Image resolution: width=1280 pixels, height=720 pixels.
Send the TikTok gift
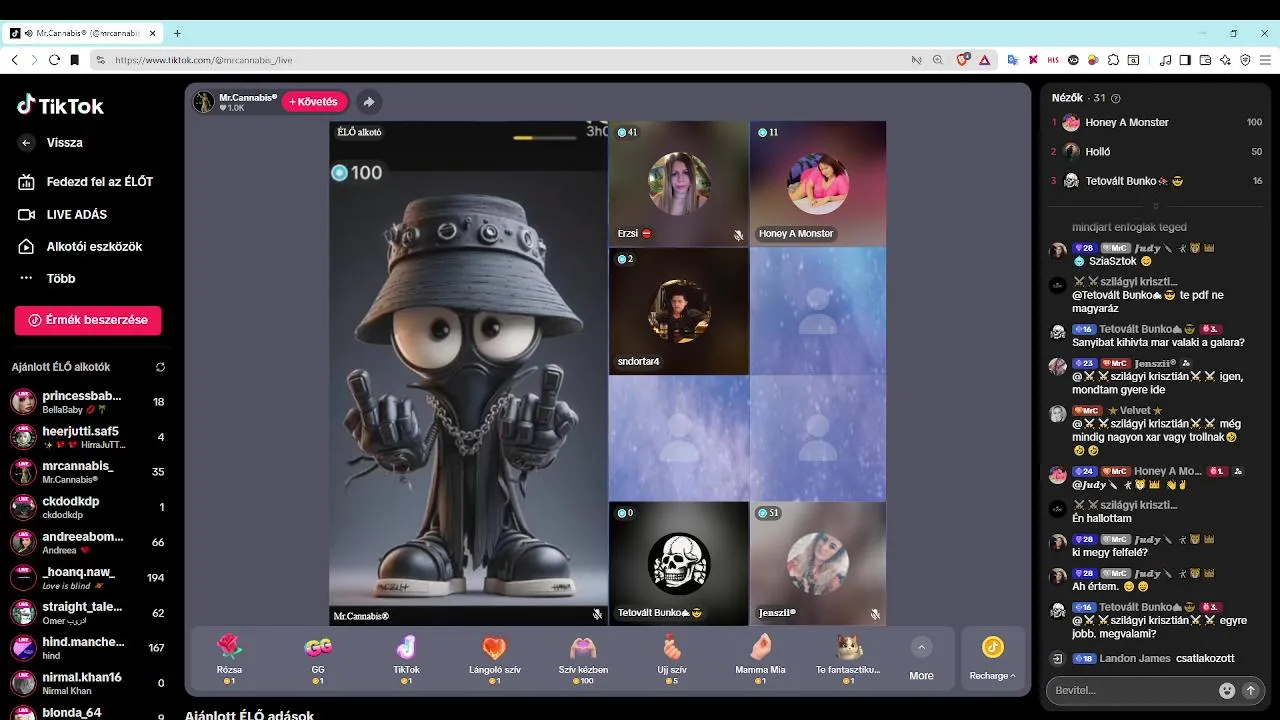pos(406,659)
